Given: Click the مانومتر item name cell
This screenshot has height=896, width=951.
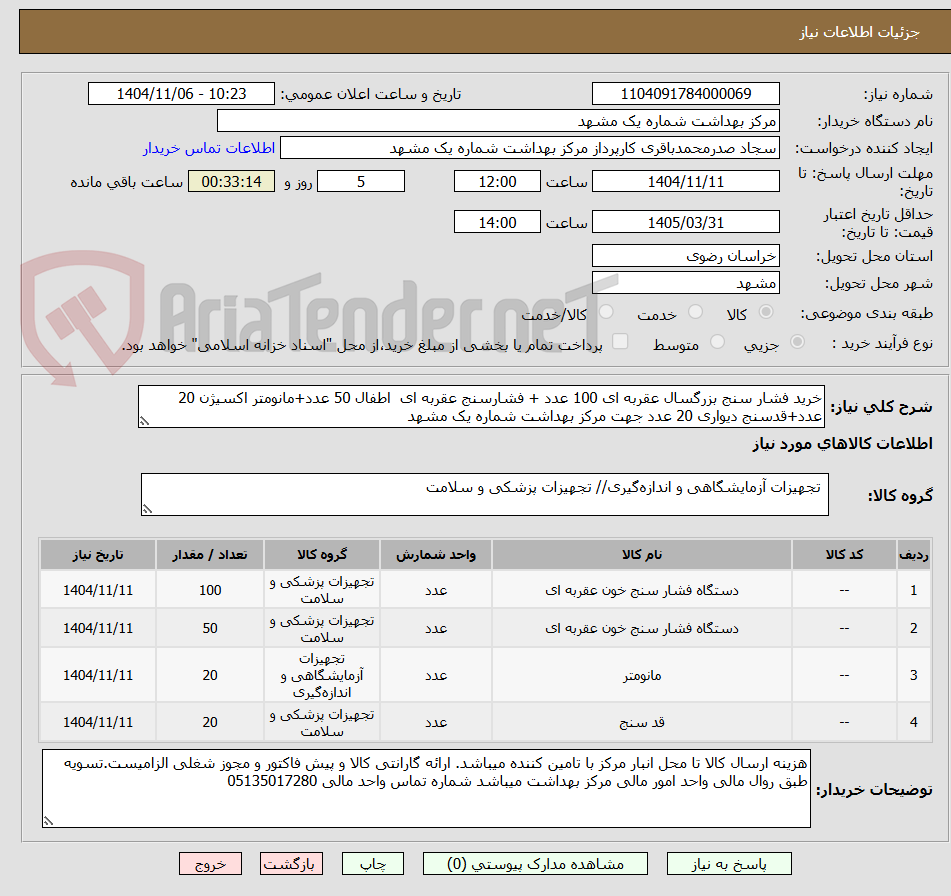Looking at the screenshot, I should click(642, 675).
